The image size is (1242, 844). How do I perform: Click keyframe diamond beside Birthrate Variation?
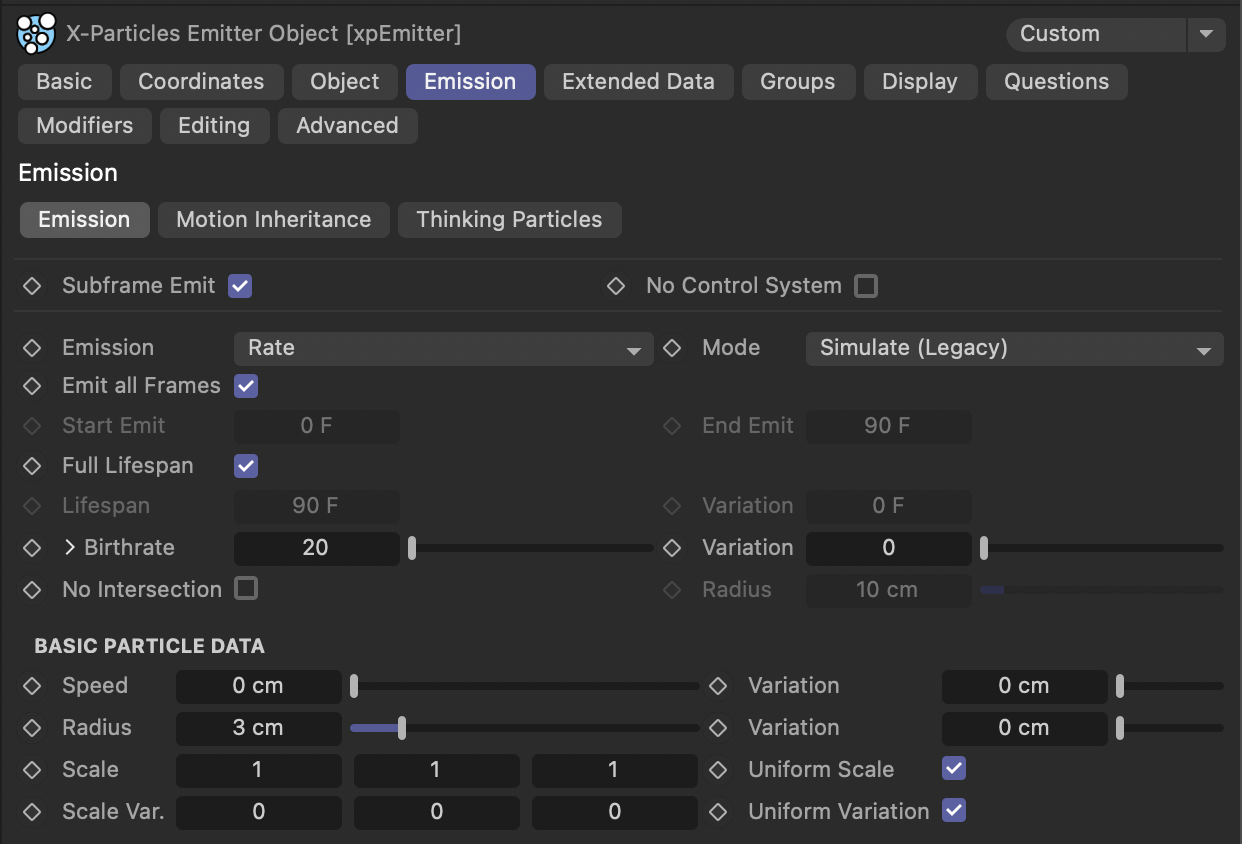[x=672, y=548]
